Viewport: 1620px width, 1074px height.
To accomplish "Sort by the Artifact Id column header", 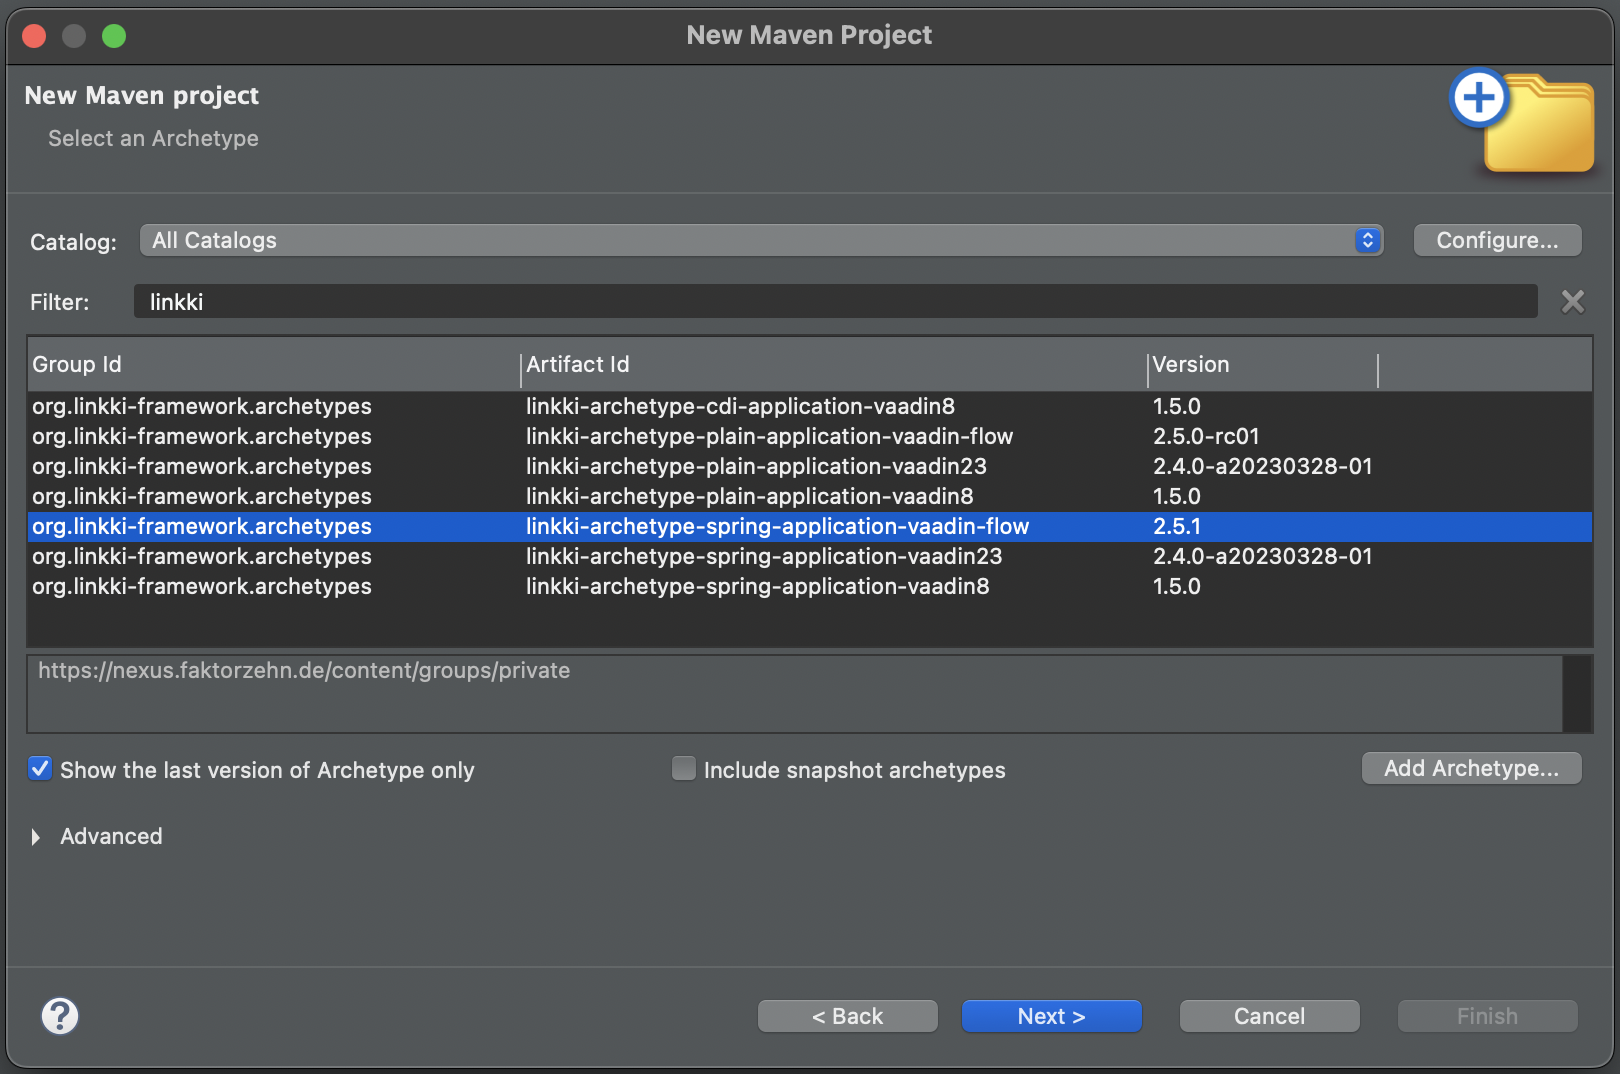I will point(834,365).
